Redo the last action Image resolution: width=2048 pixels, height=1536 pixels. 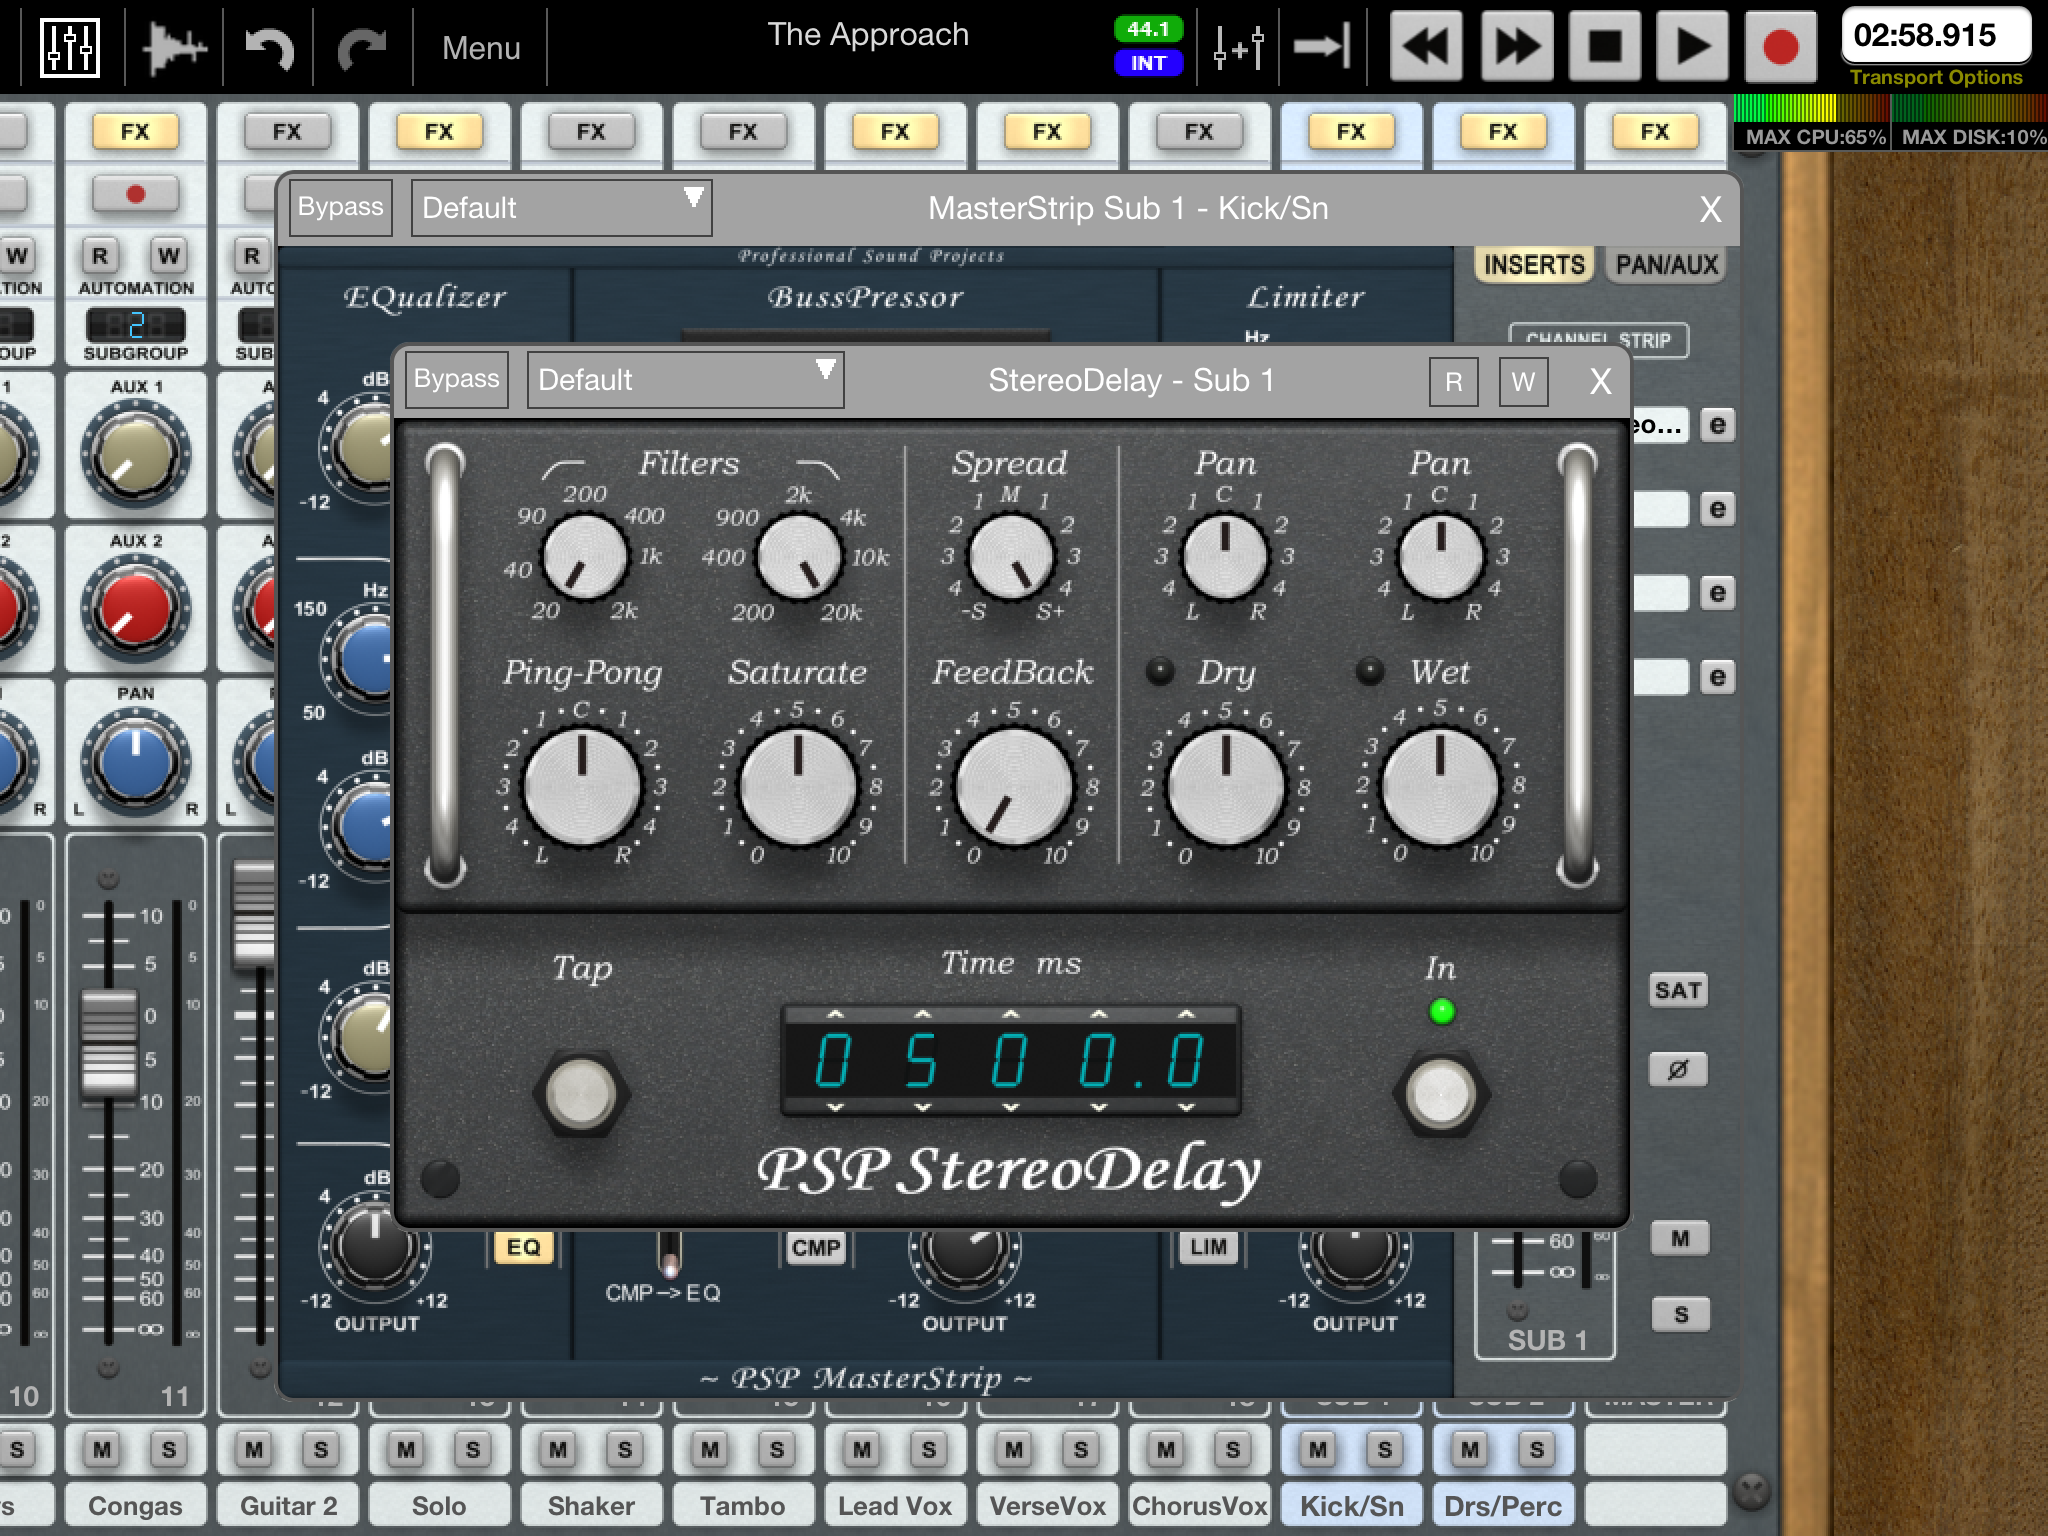(x=362, y=47)
